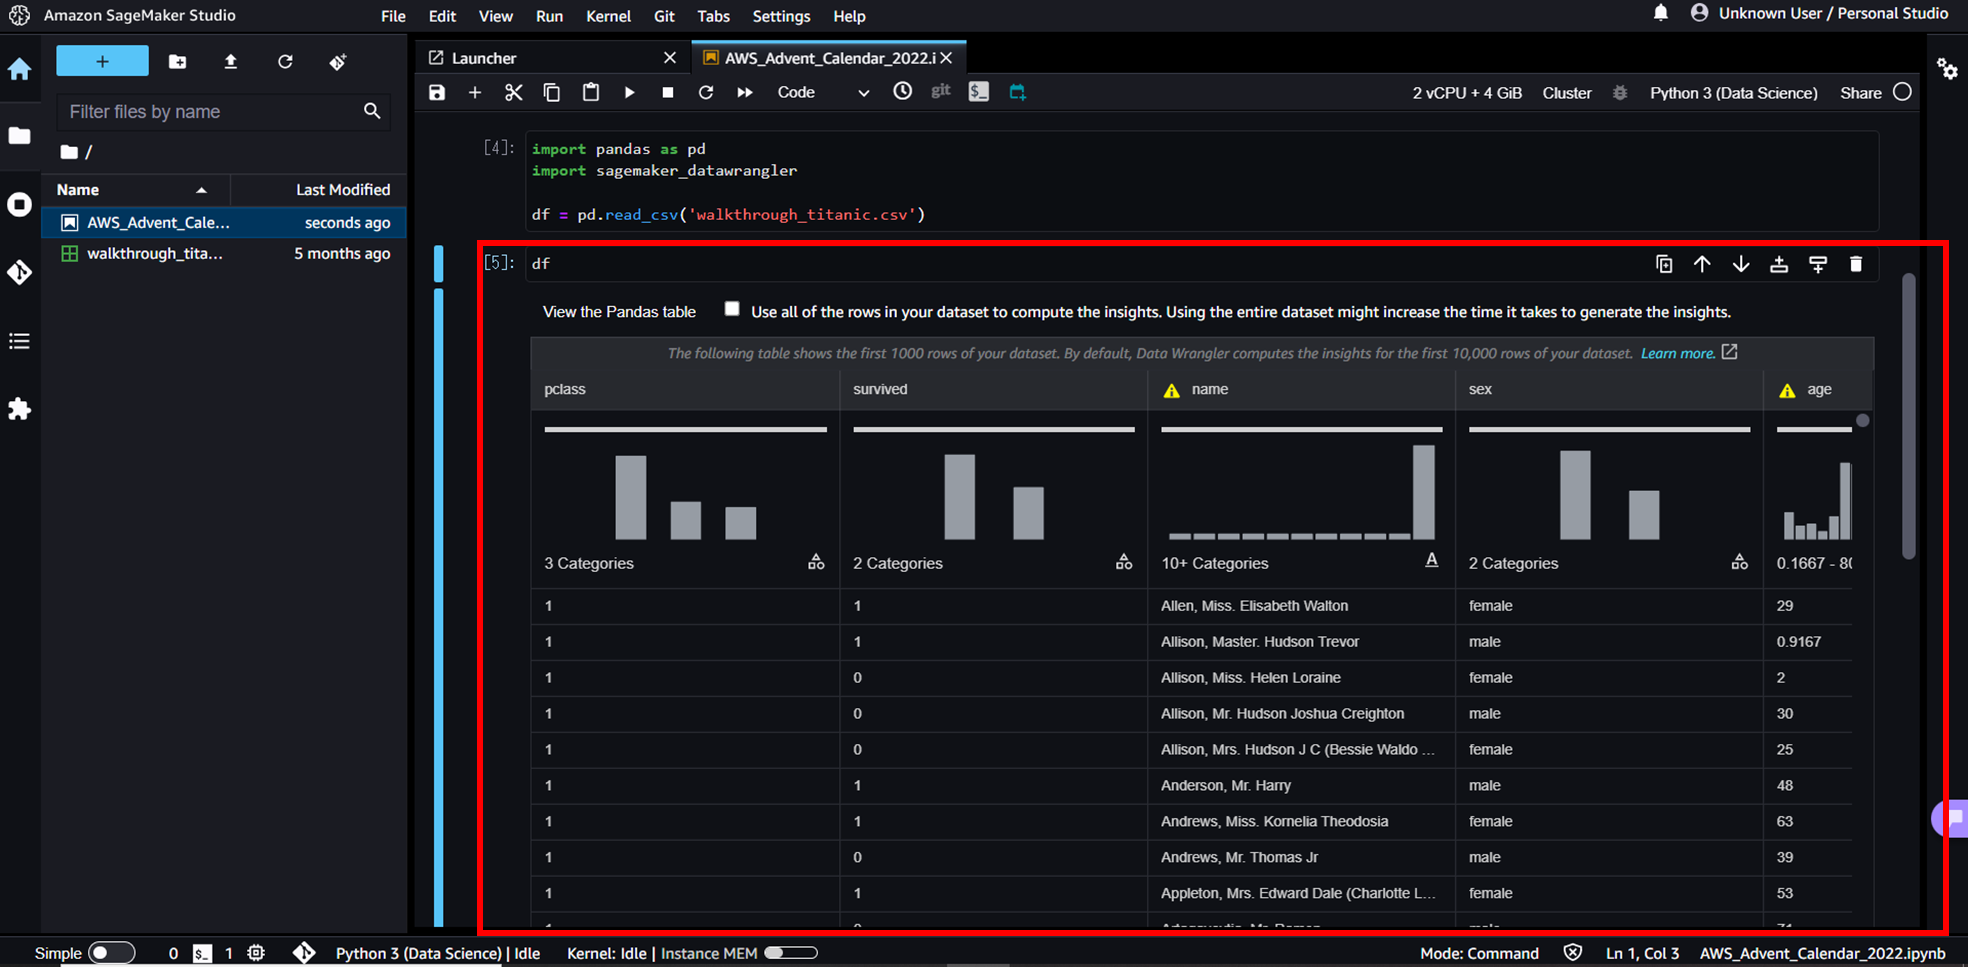Sort the file list by Name column
Viewport: 1968px width, 967px height.
(x=78, y=189)
